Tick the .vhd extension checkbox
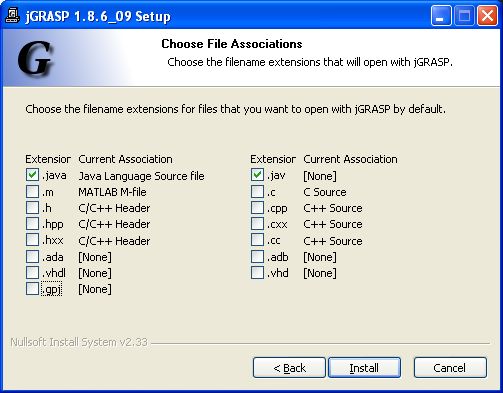 (x=257, y=272)
